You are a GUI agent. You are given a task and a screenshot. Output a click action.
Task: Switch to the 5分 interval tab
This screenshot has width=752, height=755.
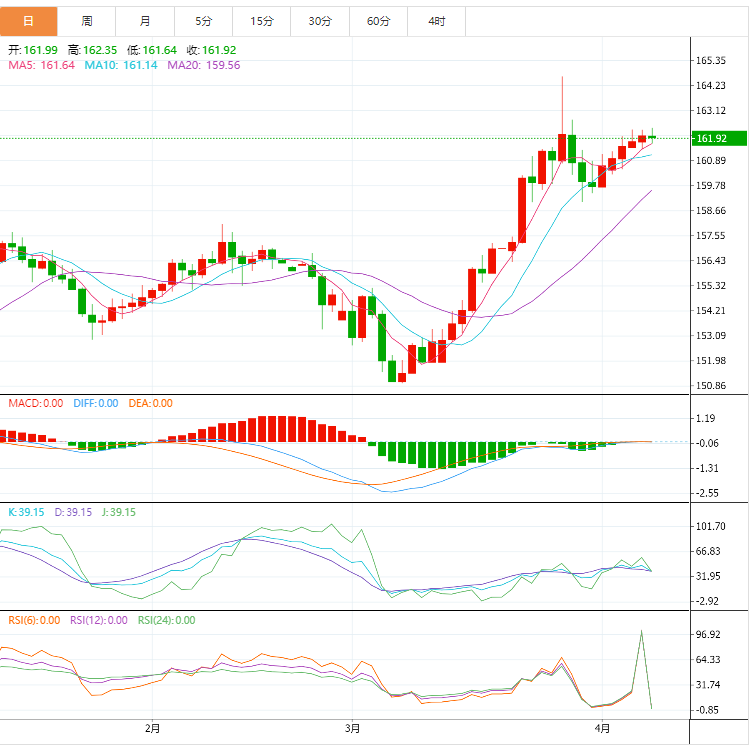pyautogui.click(x=204, y=21)
